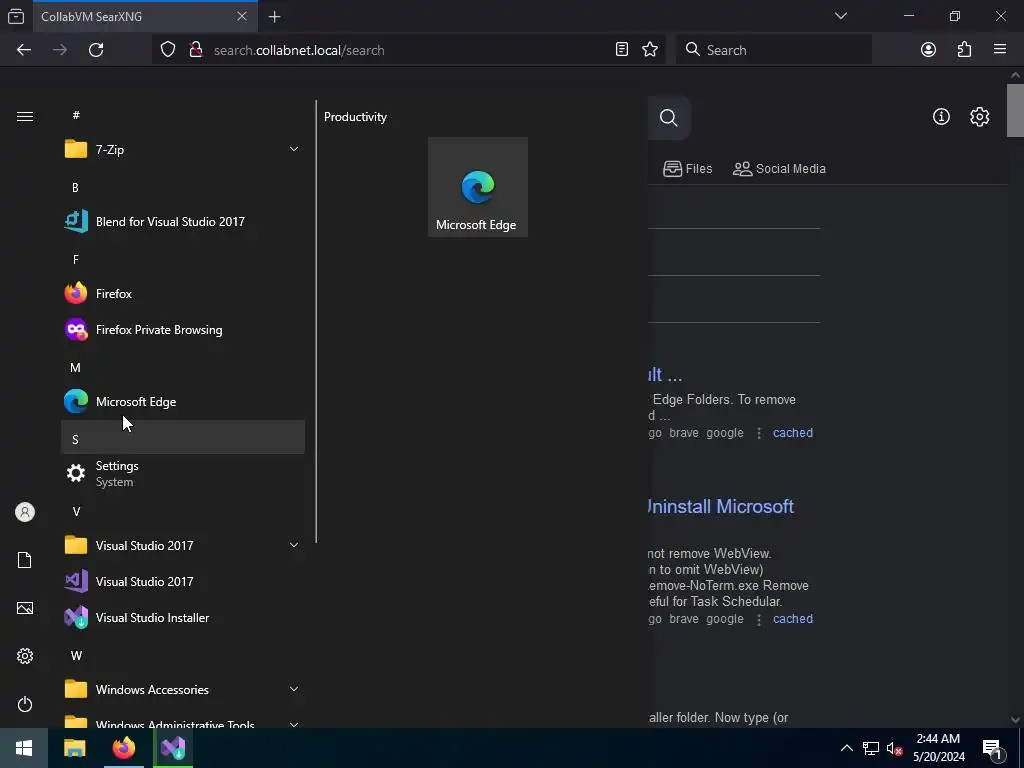Open Pictures from Start sidebar
Viewport: 1024px width, 768px height.
(25, 608)
